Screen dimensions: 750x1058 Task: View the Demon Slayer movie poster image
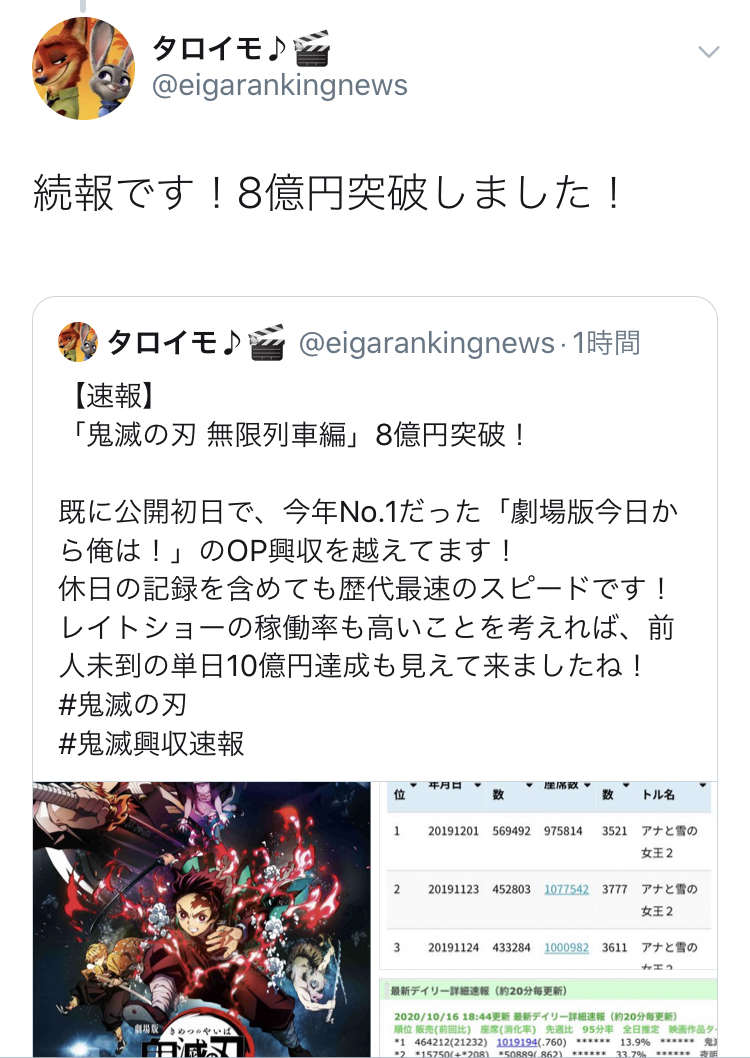click(x=202, y=920)
